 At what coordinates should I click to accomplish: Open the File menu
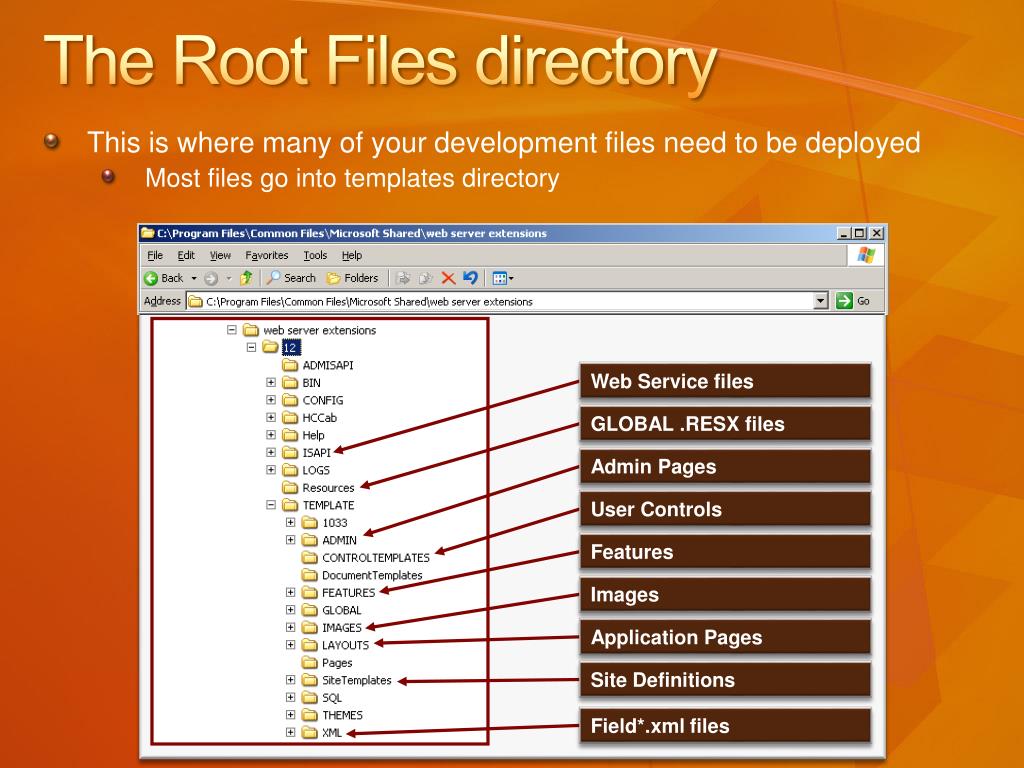155,255
